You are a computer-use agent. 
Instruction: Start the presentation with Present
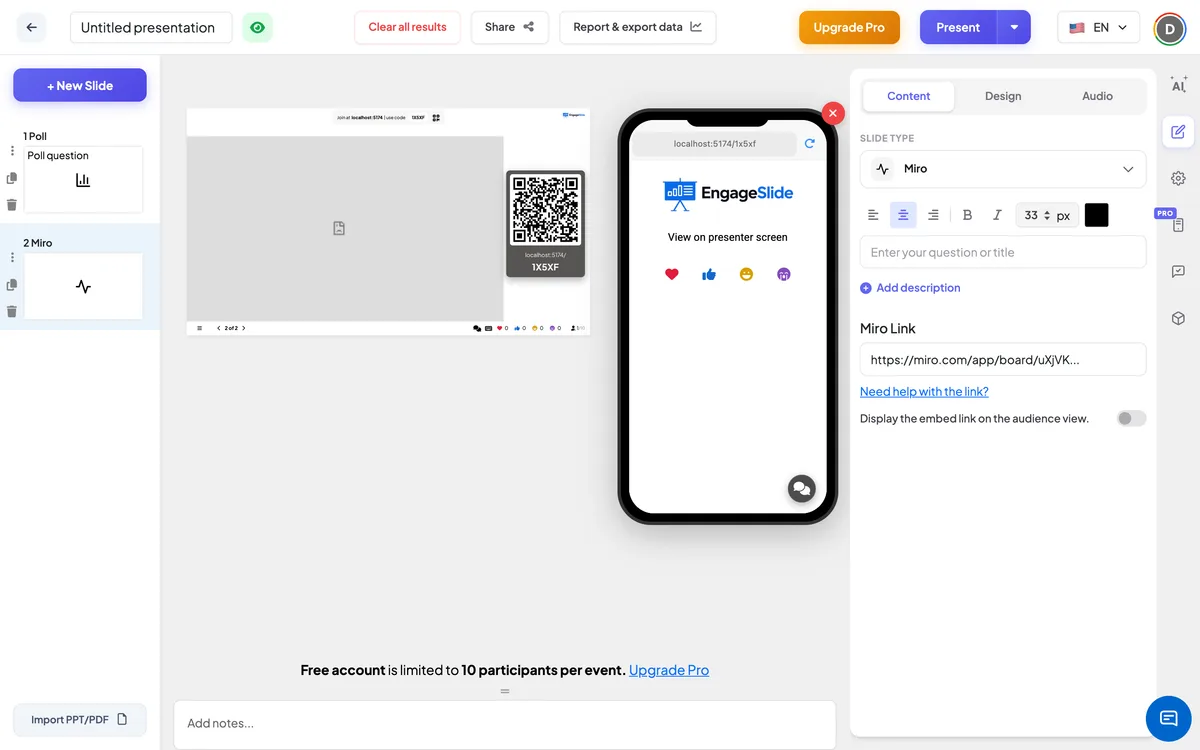(x=958, y=27)
